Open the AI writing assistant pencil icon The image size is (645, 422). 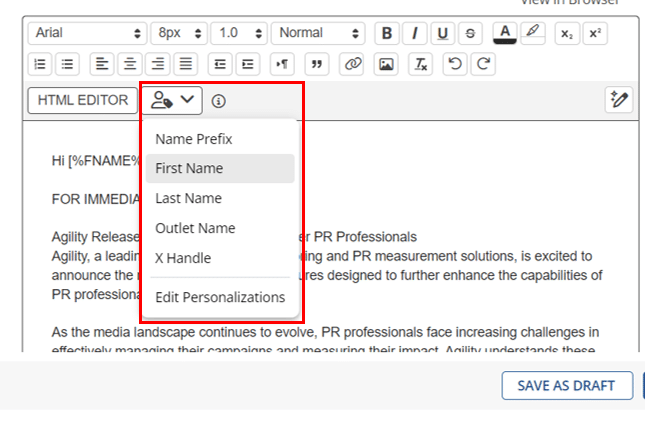(619, 100)
